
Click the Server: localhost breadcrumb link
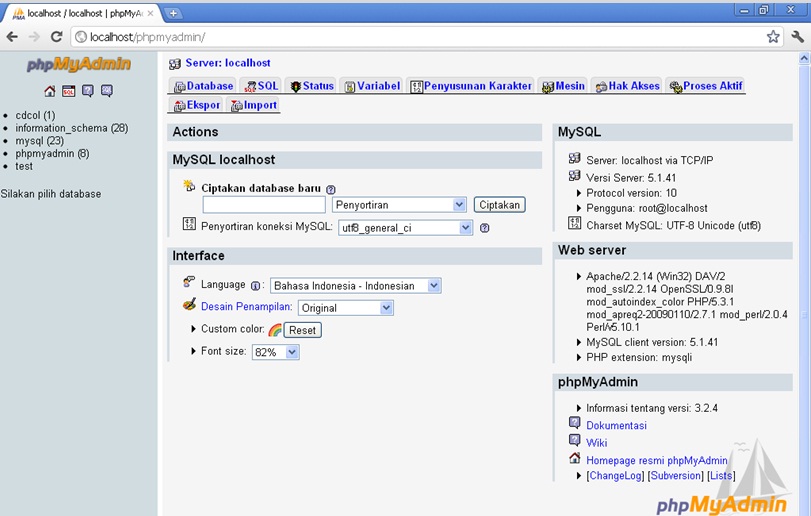pos(228,63)
